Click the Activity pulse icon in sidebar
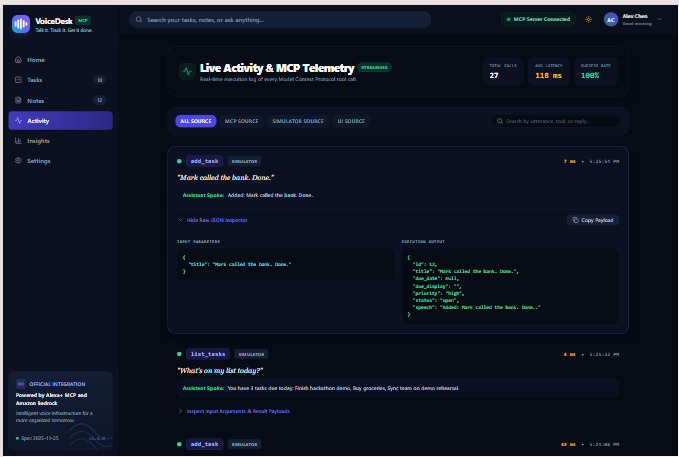Screen dimensions: 679x457 (18, 120)
